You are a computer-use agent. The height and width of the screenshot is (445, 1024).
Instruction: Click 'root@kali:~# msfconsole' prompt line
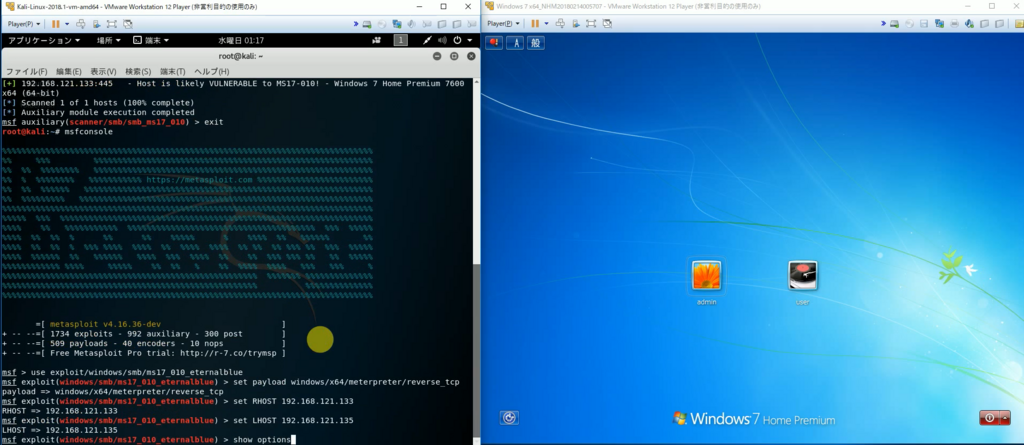[x=57, y=131]
